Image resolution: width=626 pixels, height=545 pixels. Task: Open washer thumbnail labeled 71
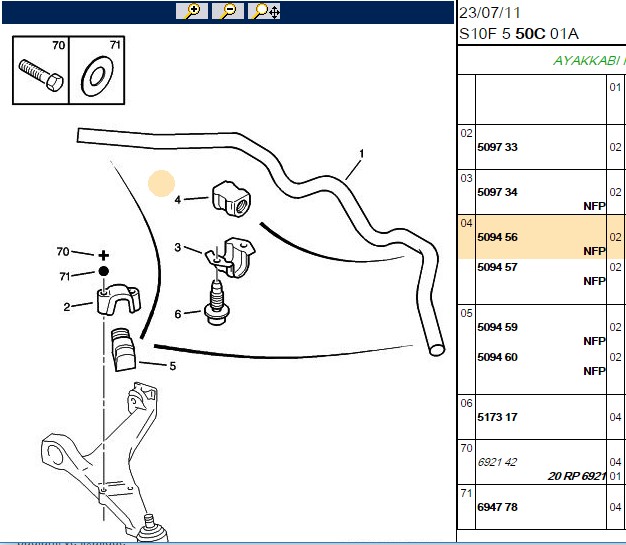point(97,70)
